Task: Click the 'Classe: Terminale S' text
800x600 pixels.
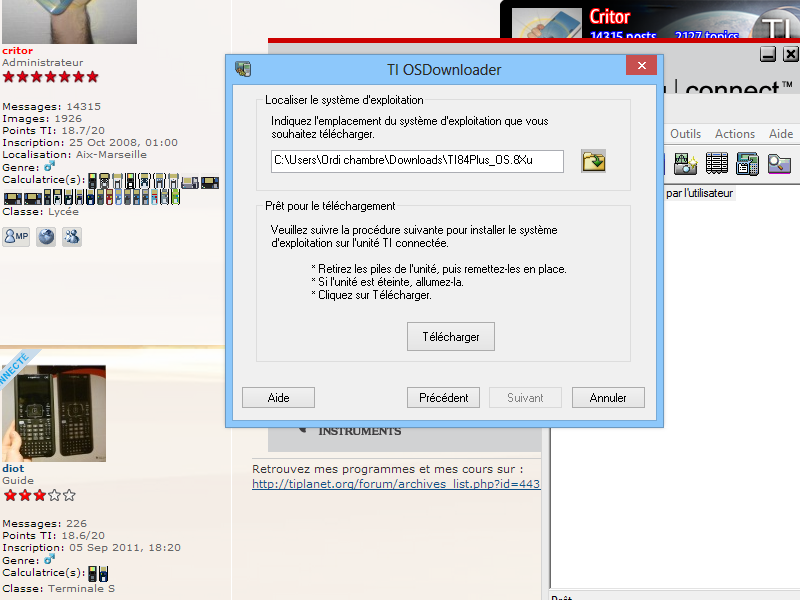Action: coord(59,589)
